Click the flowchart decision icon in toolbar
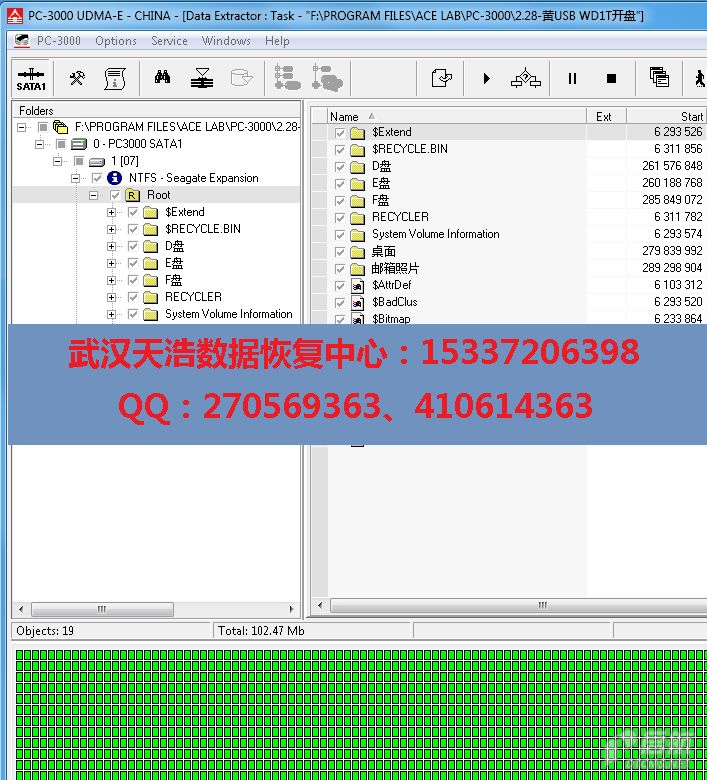707x780 pixels. [x=525, y=78]
